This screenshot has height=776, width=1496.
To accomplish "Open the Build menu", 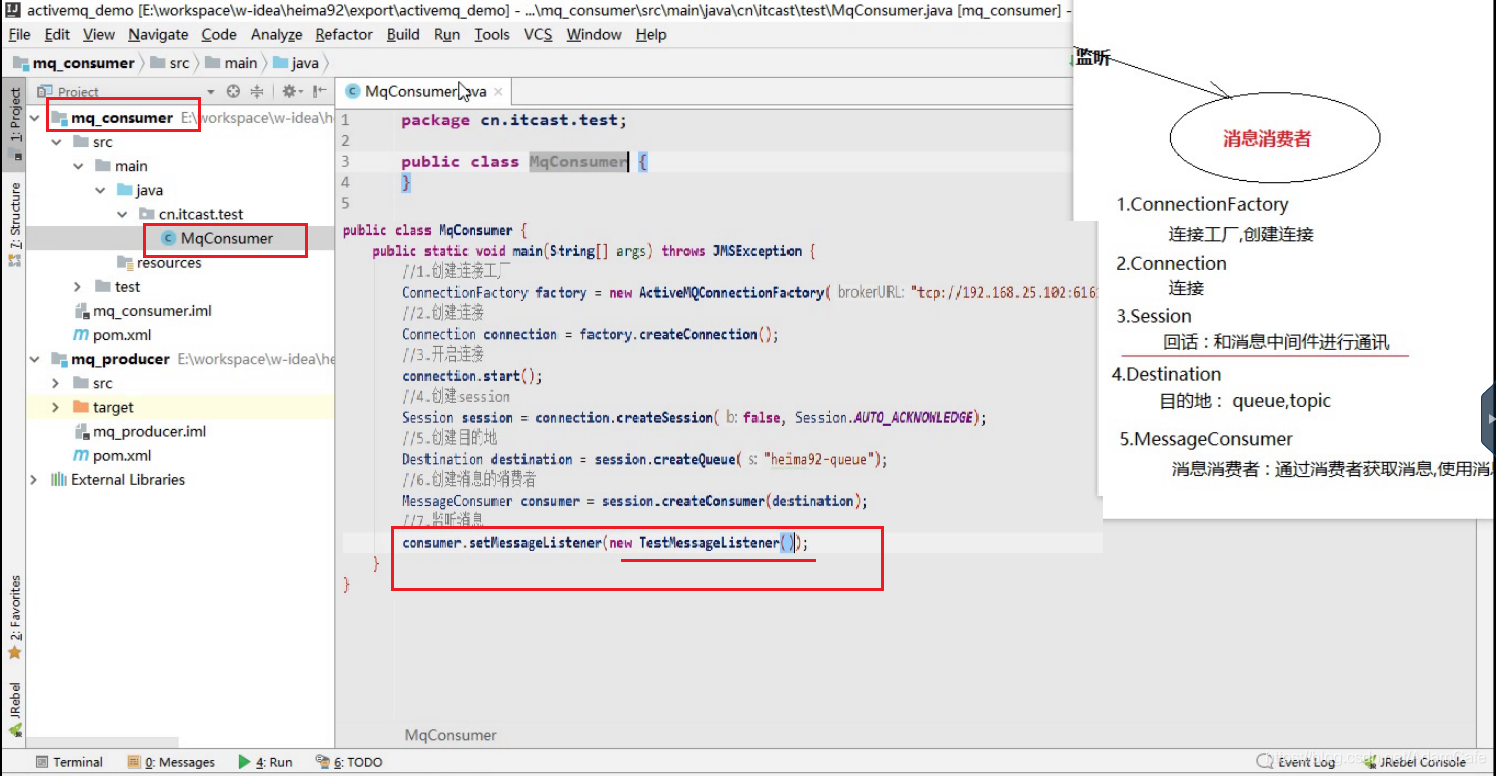I will click(x=403, y=34).
